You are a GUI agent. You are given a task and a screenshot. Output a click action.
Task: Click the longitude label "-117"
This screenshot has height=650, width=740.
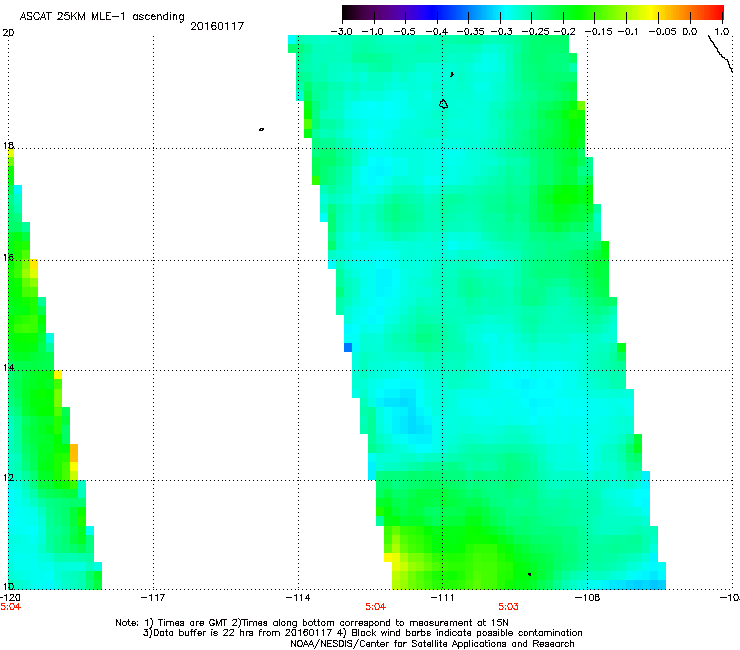coord(153,598)
